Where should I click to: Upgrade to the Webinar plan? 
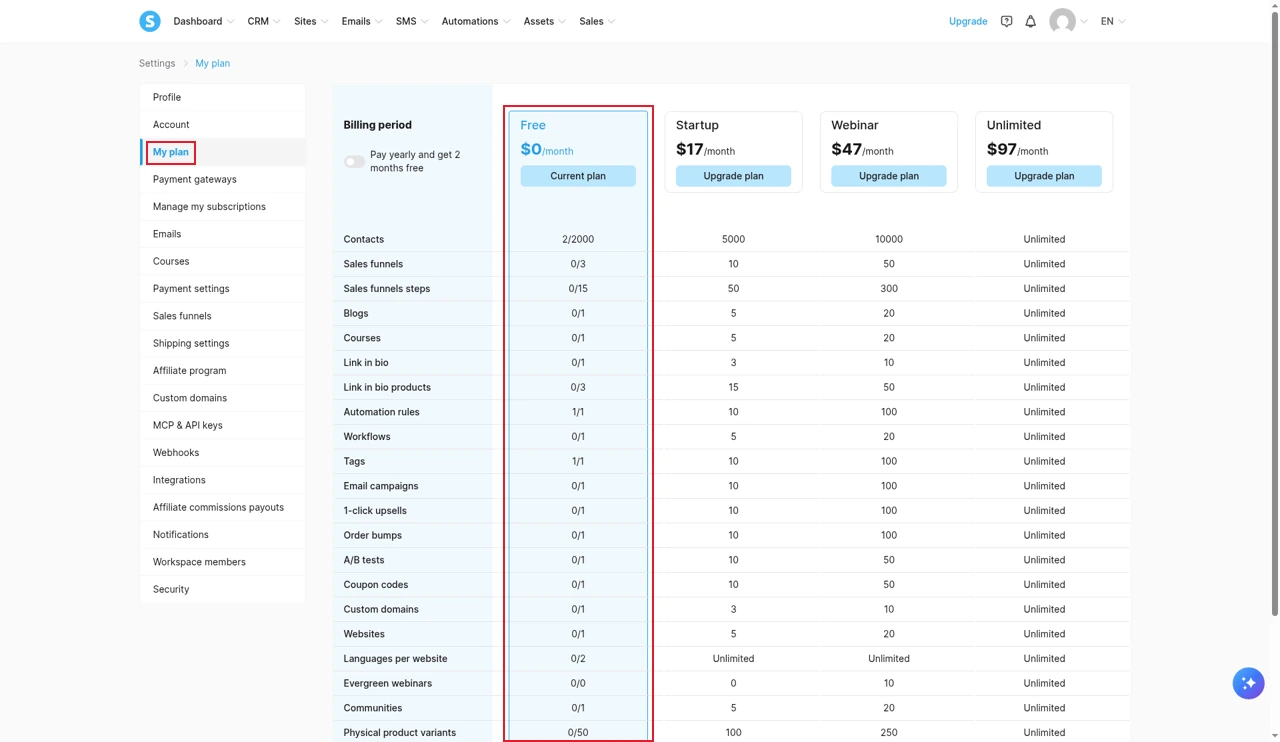[889, 176]
